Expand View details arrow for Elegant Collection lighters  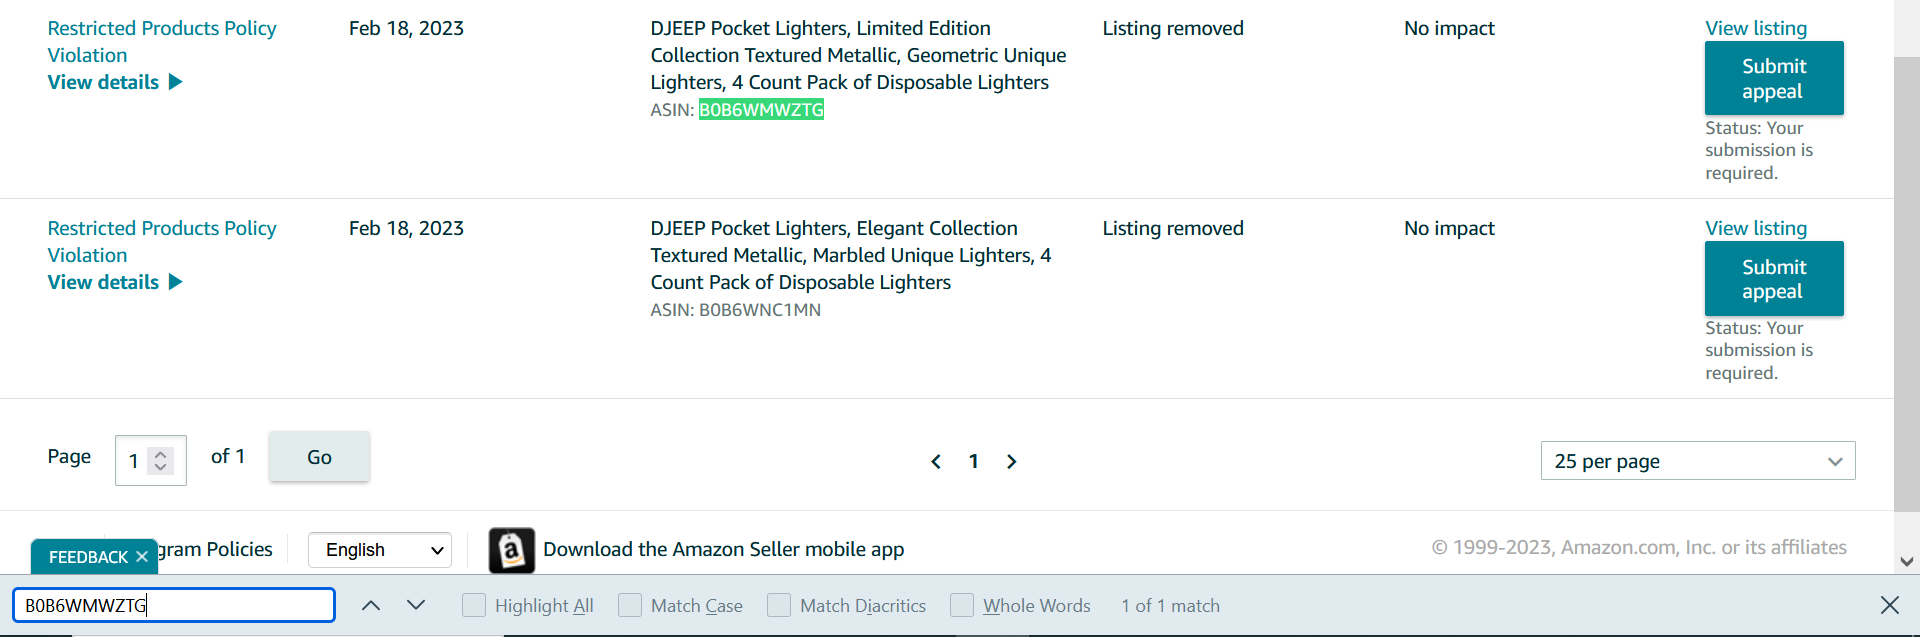(176, 282)
